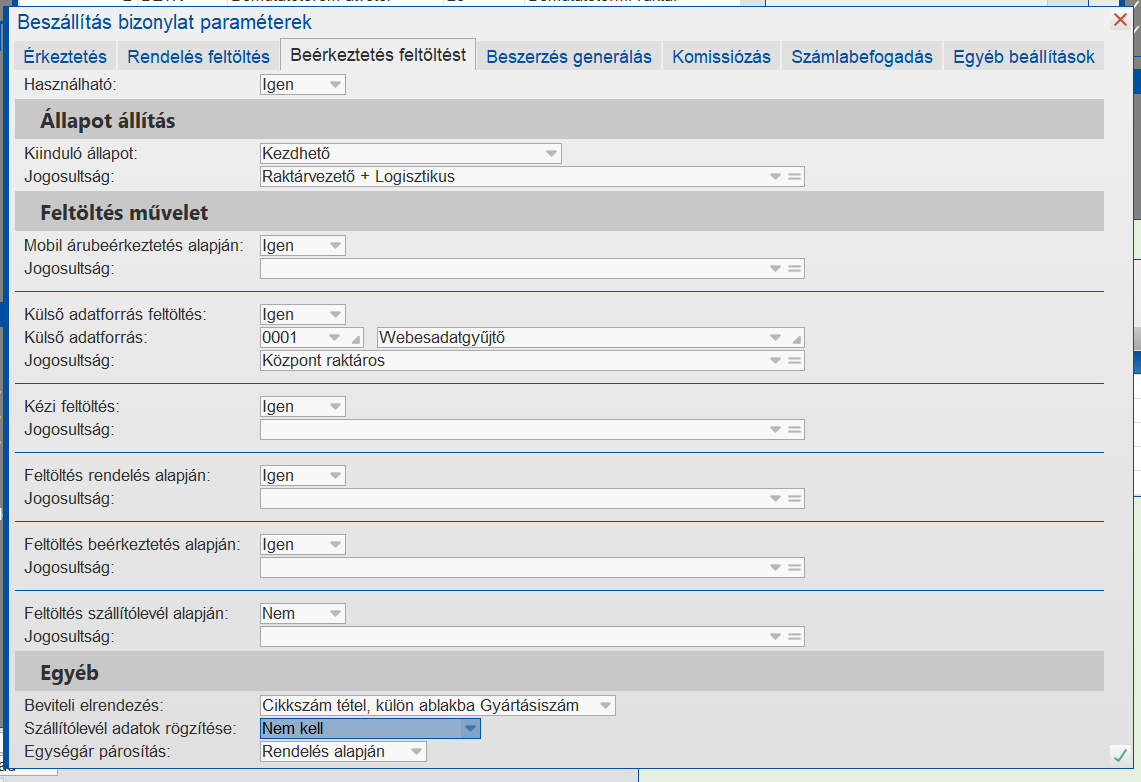Open the Feltöltés szállítólevél alapján dropdown
This screenshot has height=782, width=1141.
tap(335, 614)
